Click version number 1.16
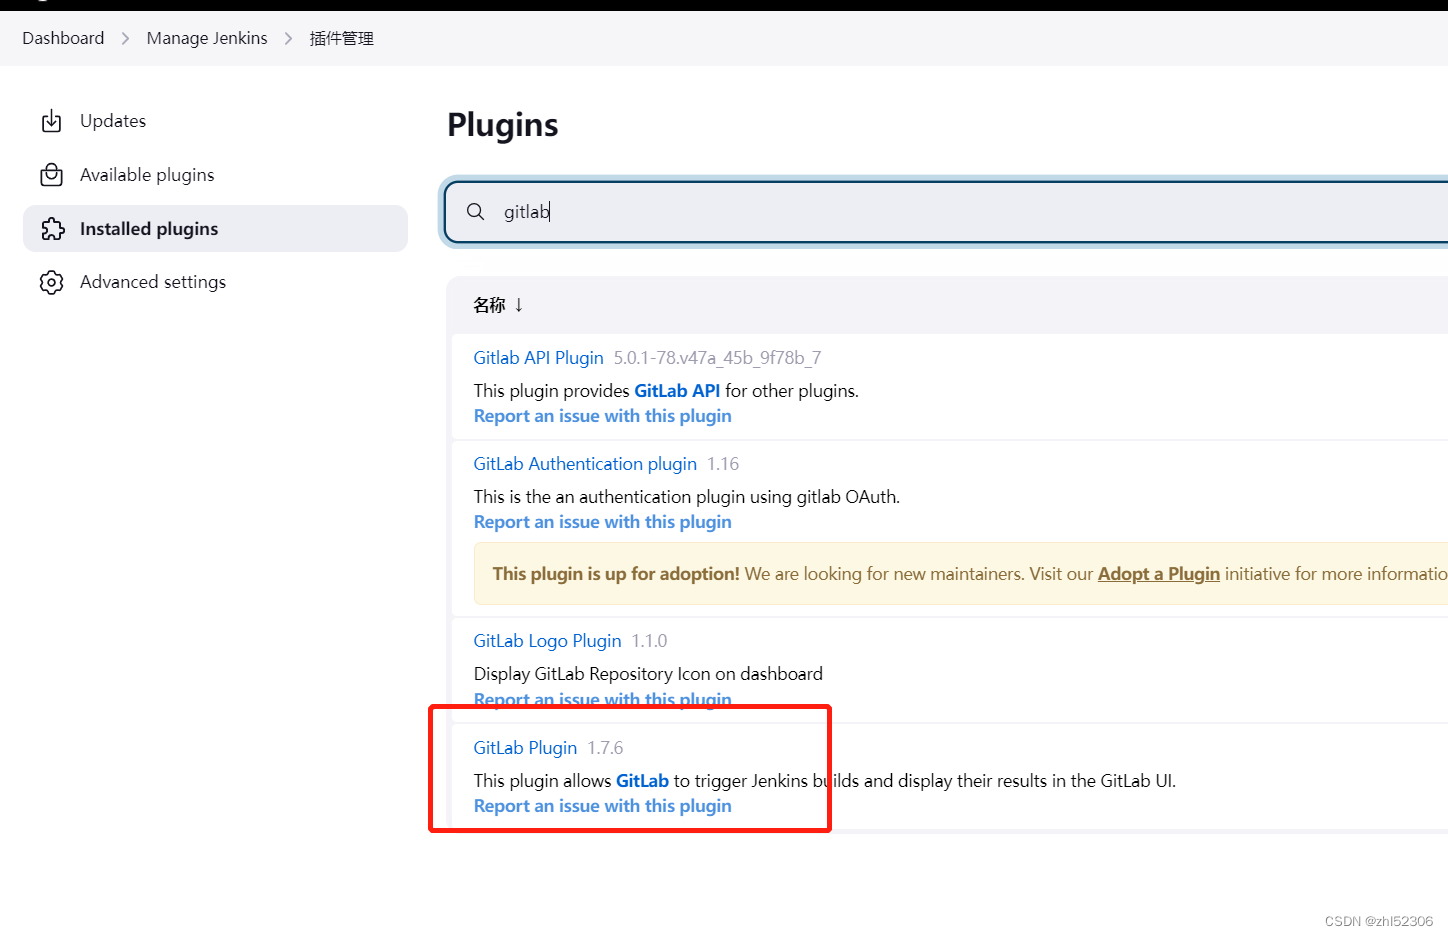The width and height of the screenshot is (1448, 936). click(x=723, y=464)
